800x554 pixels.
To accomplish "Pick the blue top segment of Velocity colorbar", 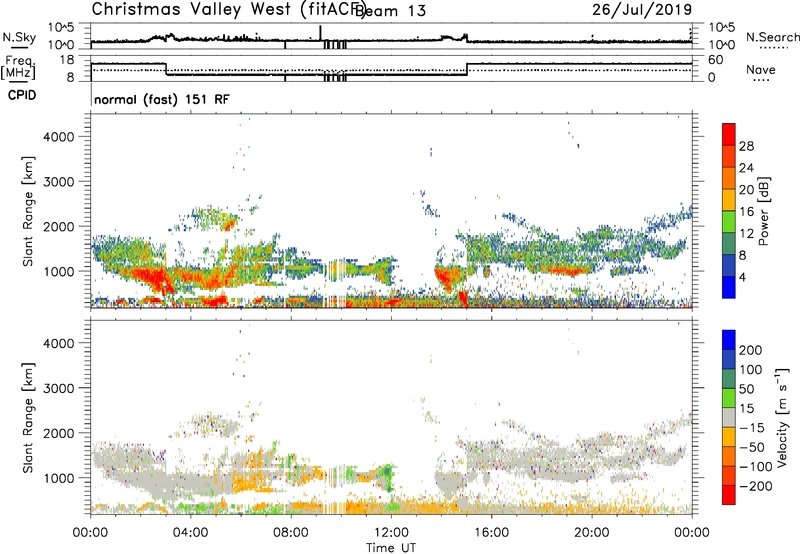I will 729,340.
